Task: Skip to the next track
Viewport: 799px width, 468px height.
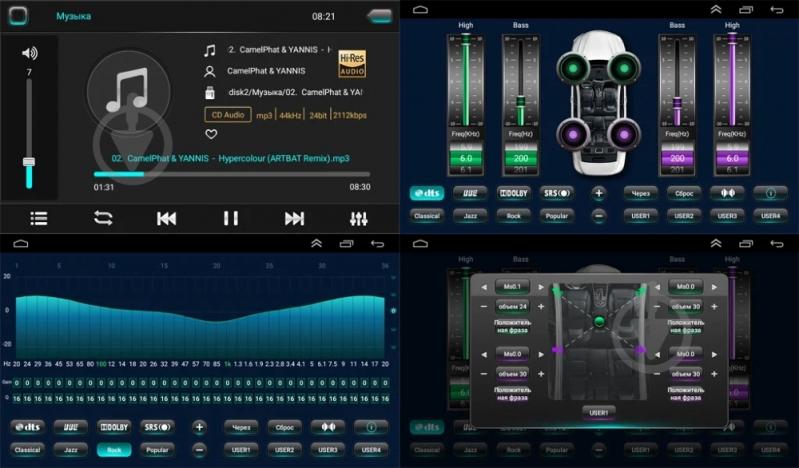Action: 294,218
